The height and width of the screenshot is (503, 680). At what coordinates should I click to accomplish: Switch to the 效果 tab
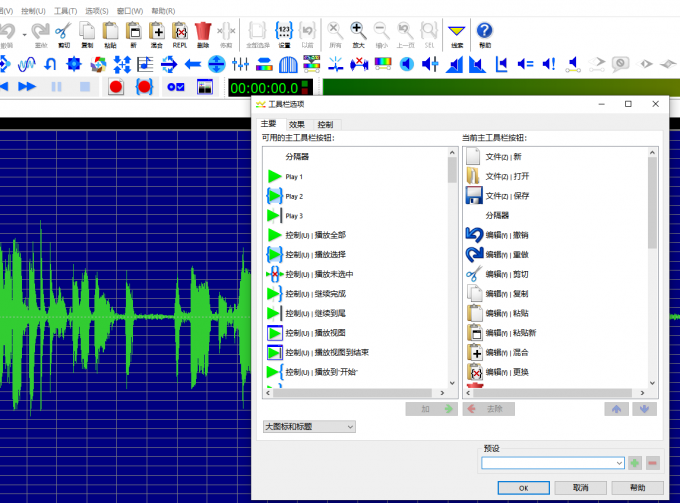(x=297, y=124)
